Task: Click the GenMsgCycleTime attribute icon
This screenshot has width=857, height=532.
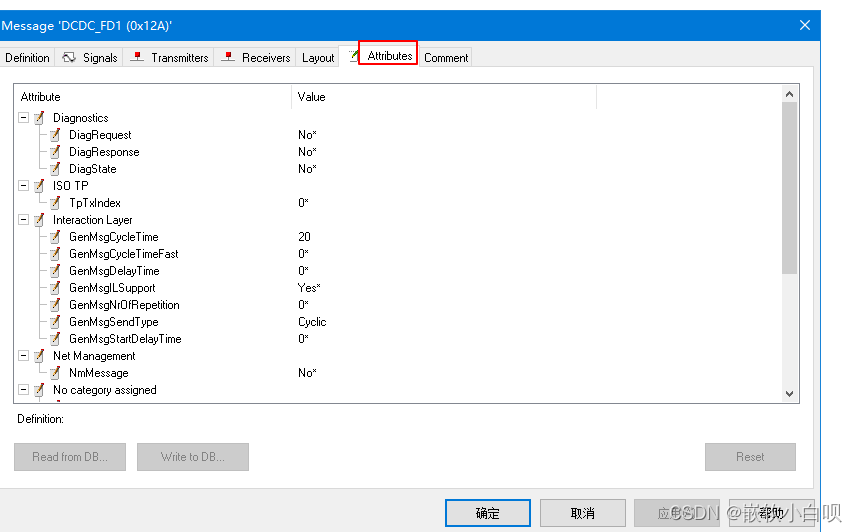Action: pos(55,237)
